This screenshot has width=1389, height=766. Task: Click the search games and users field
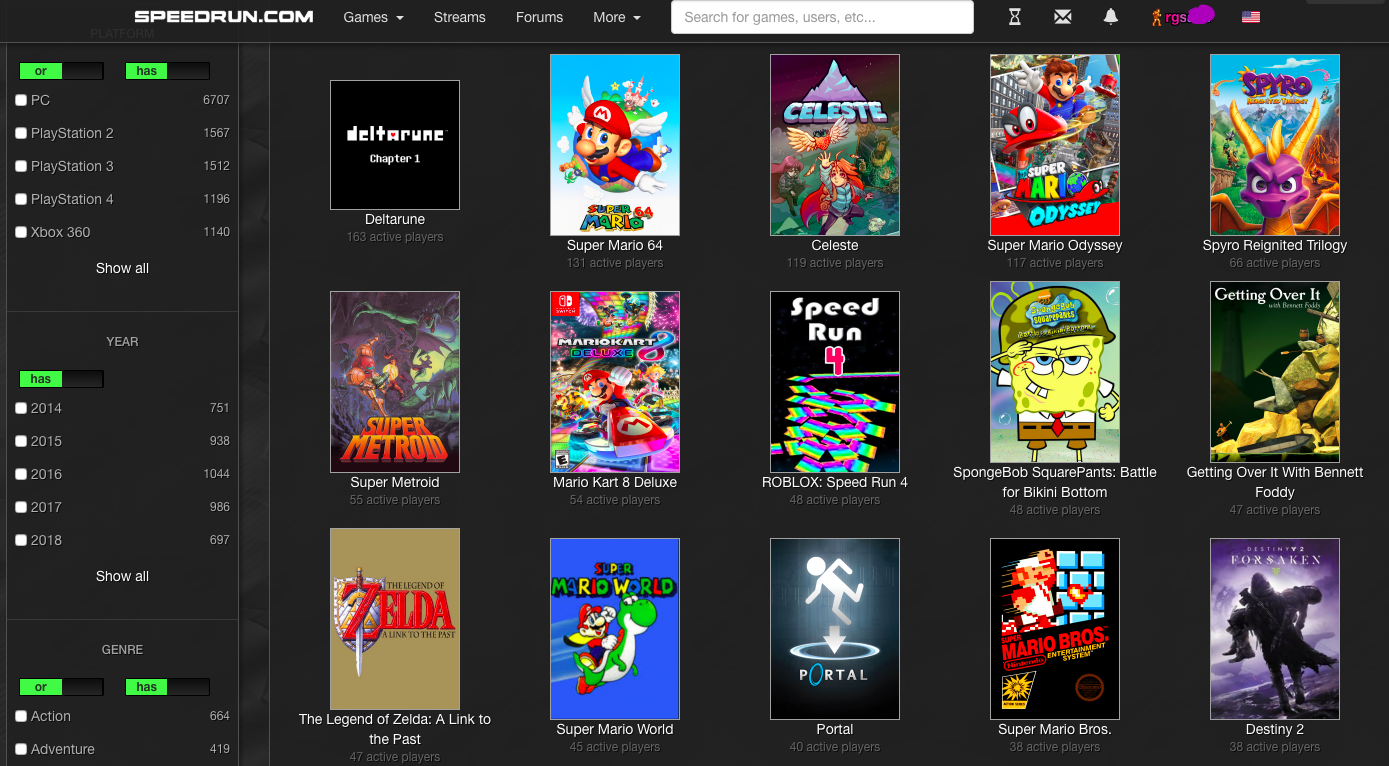click(821, 17)
